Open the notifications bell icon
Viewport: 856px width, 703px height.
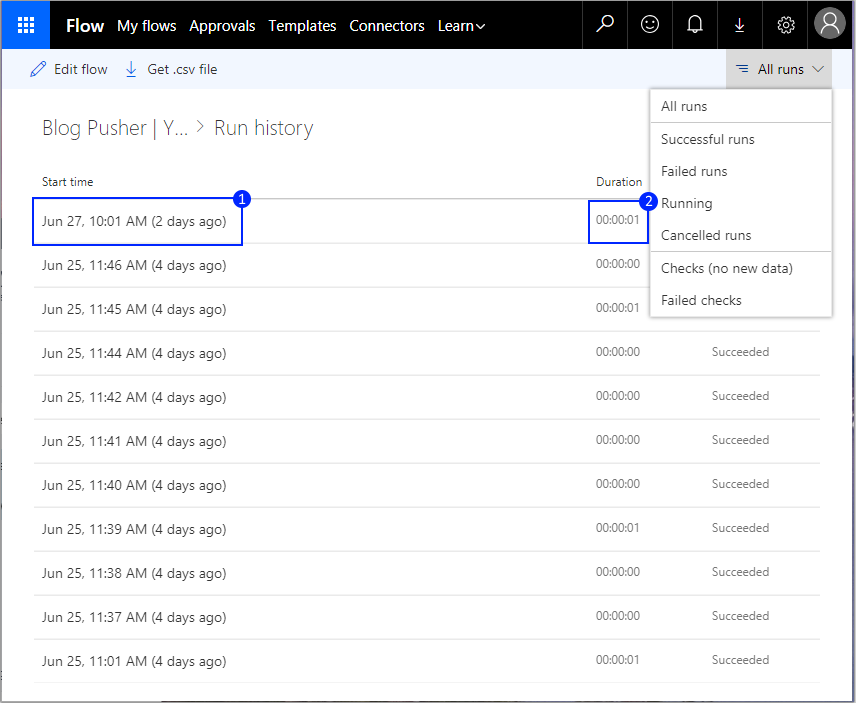coord(695,25)
